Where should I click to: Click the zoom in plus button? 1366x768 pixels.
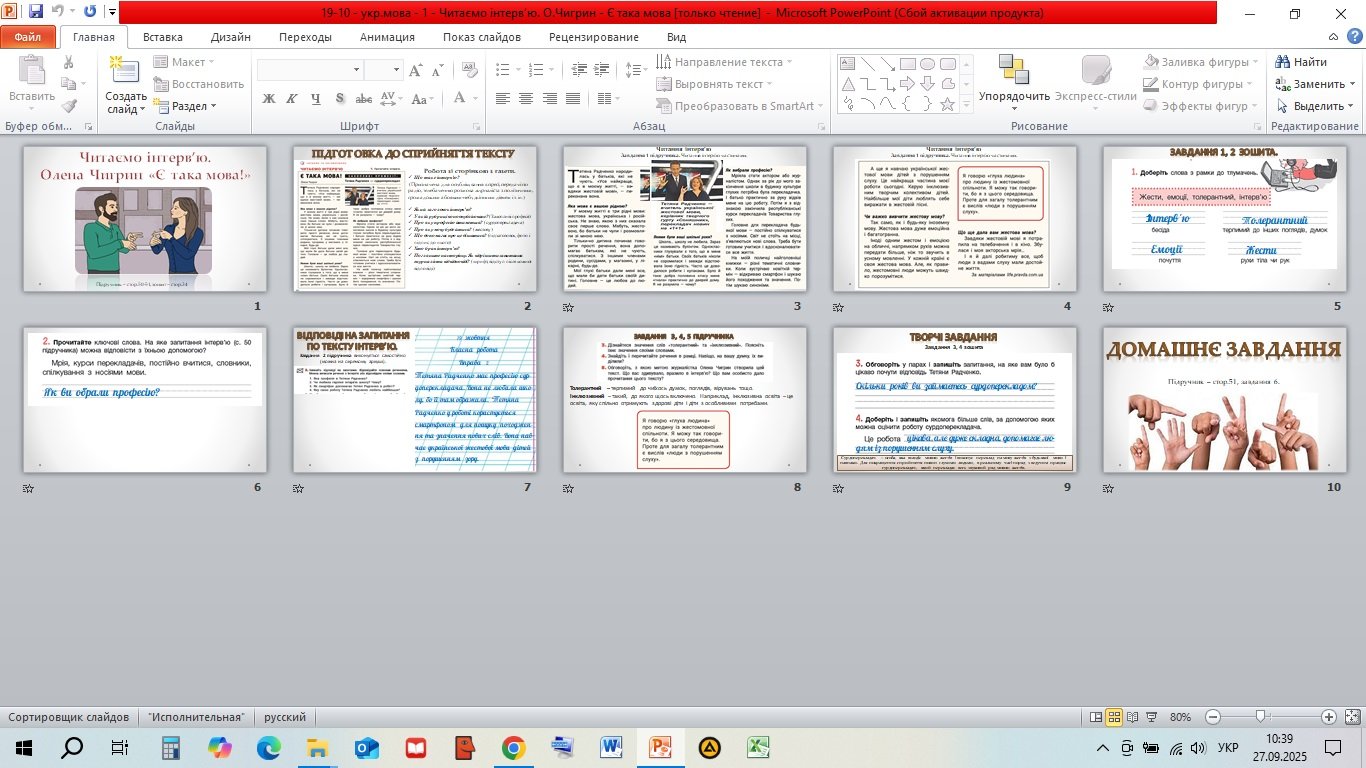coord(1328,717)
